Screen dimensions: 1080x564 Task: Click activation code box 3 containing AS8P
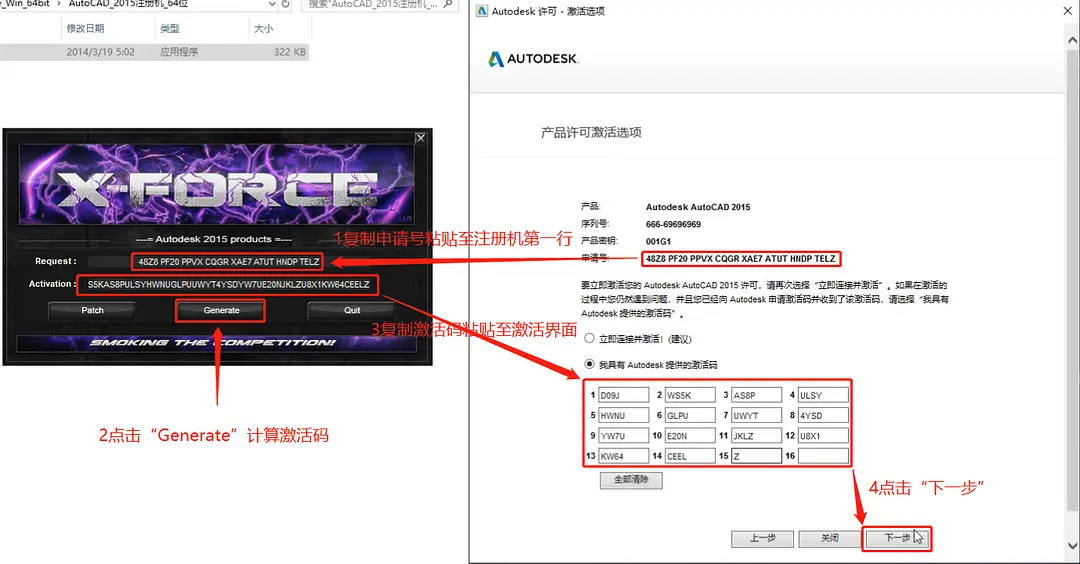click(x=756, y=395)
